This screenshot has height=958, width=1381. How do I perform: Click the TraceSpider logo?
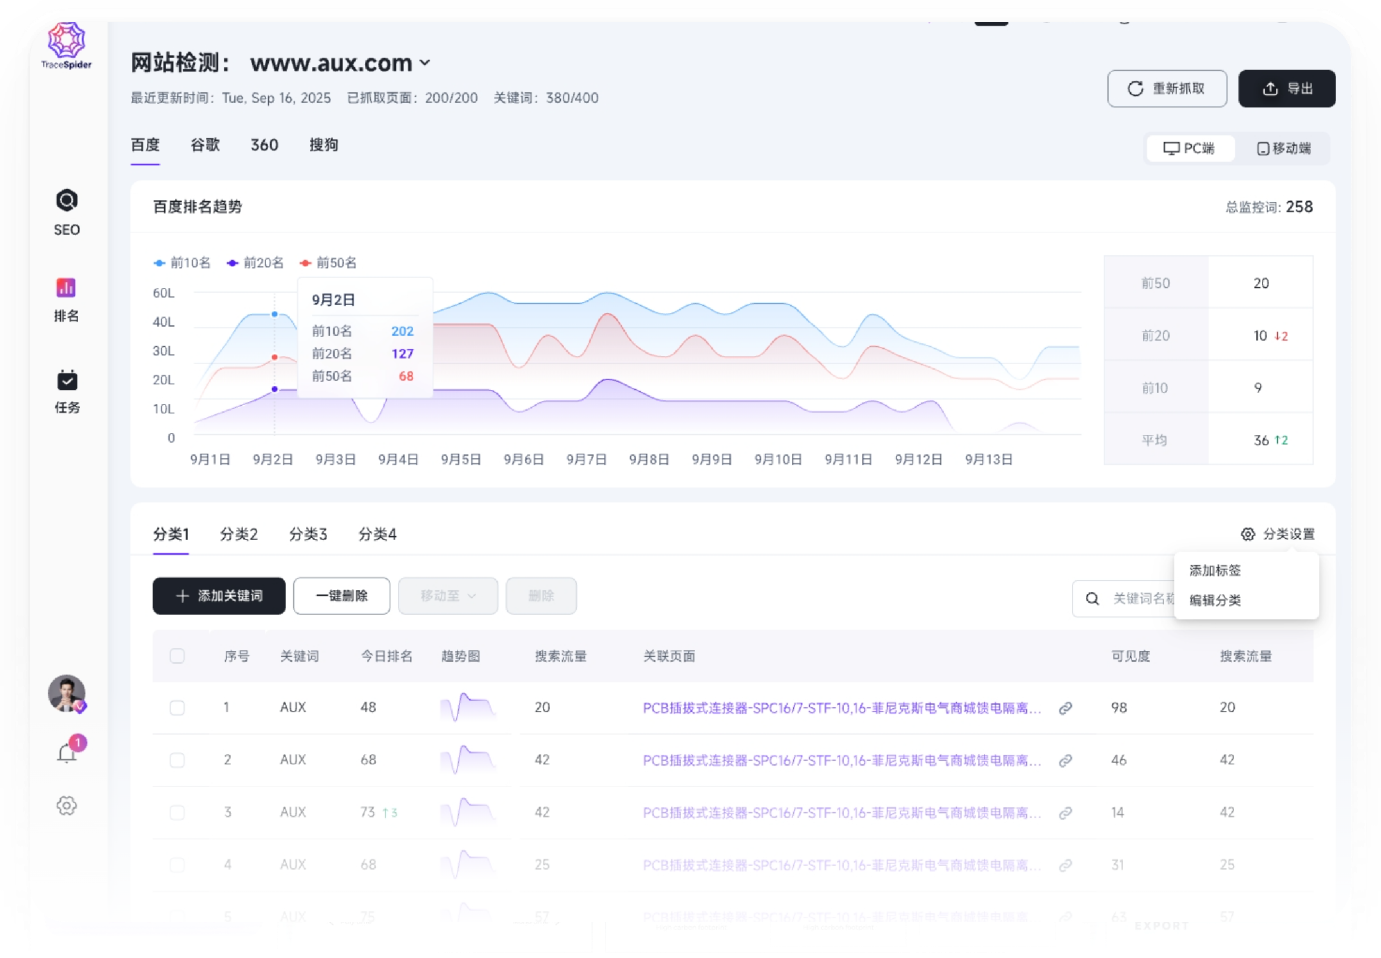66,46
